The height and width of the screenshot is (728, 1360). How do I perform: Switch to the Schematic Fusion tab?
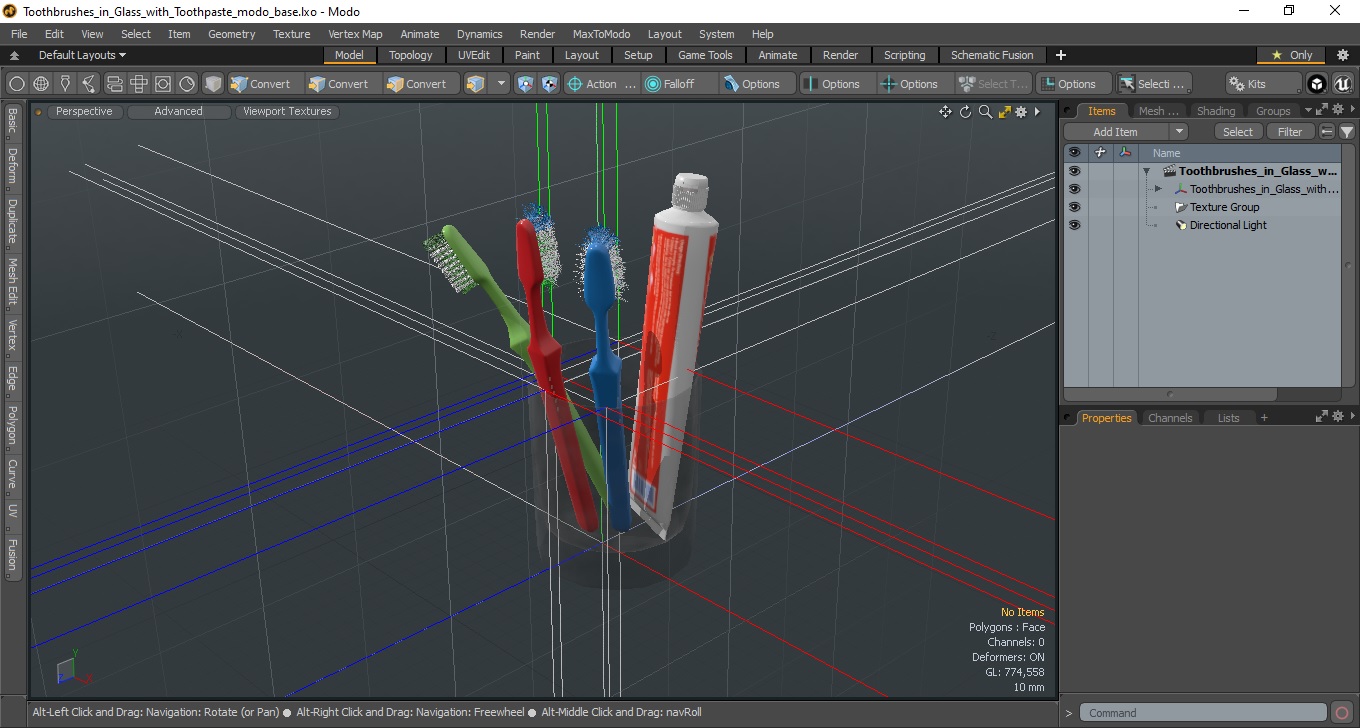pos(992,55)
